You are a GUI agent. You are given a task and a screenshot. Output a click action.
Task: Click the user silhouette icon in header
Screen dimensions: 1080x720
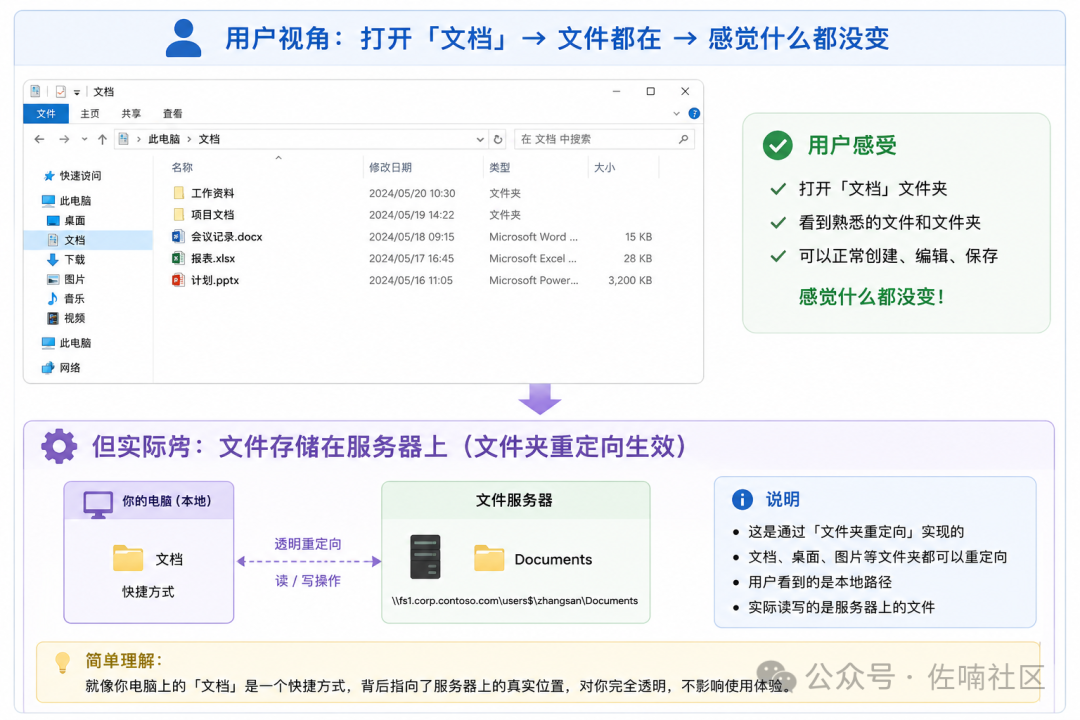click(183, 38)
